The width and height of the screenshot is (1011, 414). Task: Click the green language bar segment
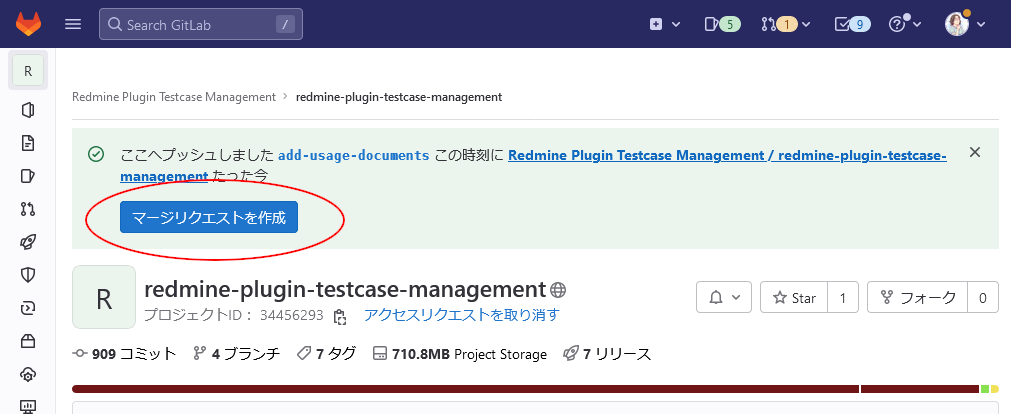[x=985, y=389]
